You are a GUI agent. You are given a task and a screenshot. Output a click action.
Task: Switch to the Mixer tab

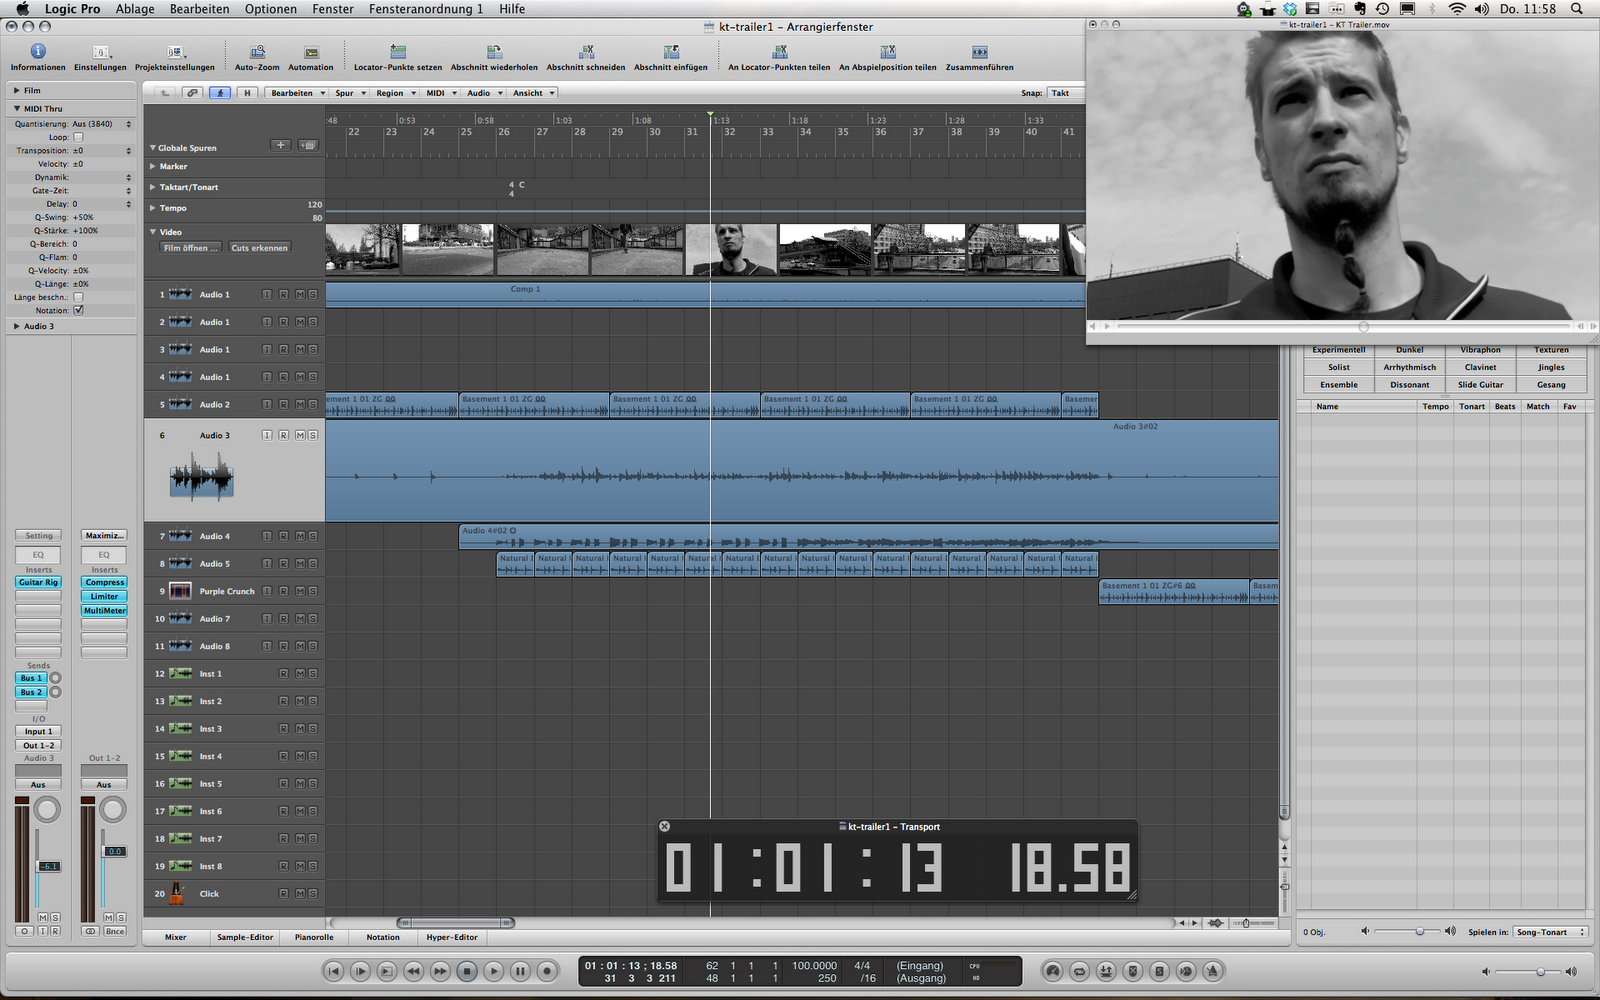(176, 937)
